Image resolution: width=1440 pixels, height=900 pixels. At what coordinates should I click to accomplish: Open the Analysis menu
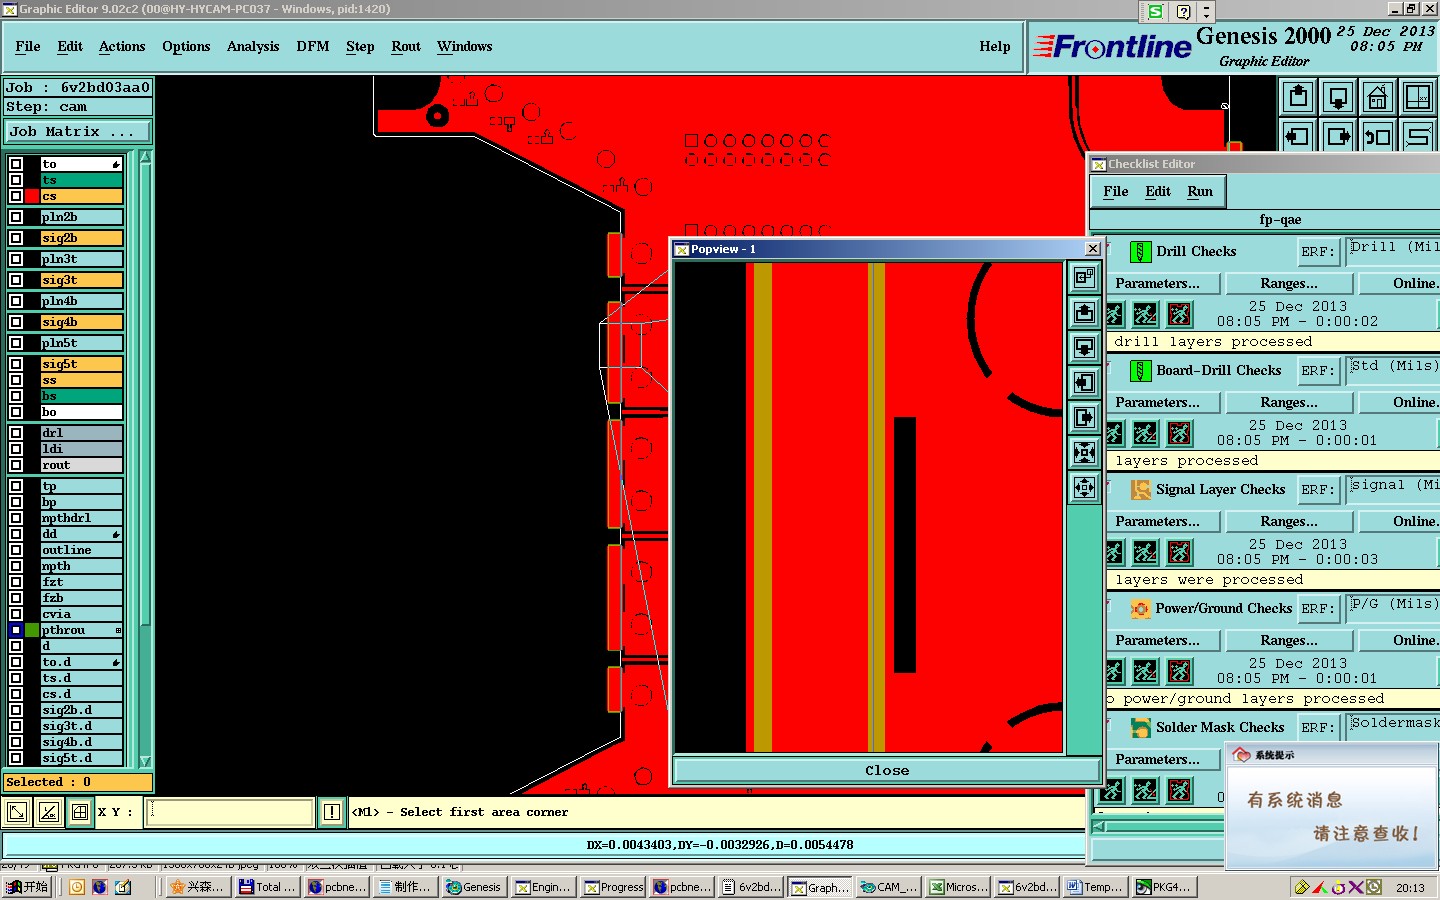[x=253, y=47]
